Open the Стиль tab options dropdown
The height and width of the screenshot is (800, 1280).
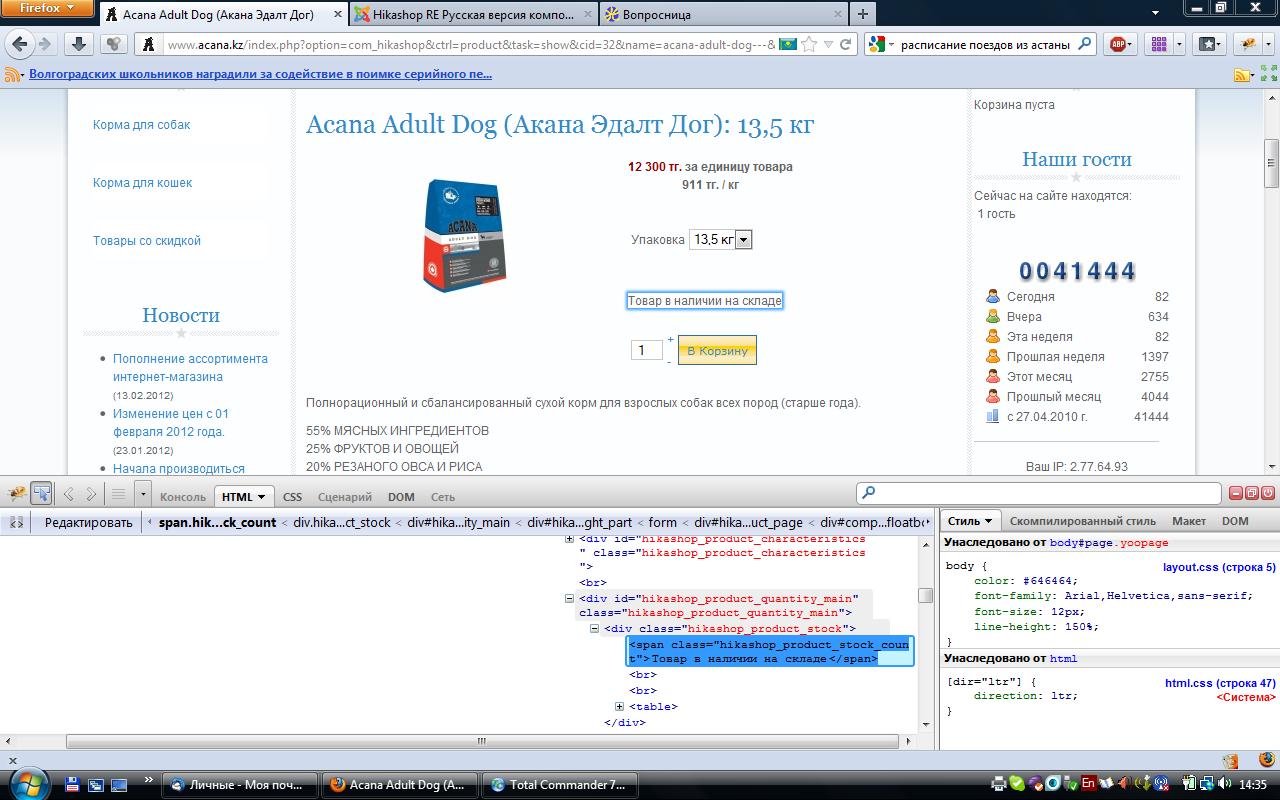coord(989,521)
